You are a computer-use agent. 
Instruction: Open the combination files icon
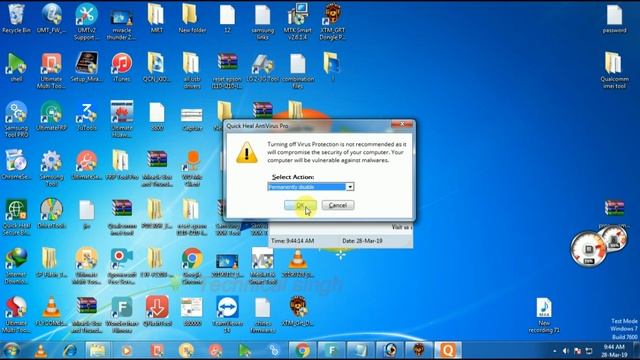[x=298, y=71]
